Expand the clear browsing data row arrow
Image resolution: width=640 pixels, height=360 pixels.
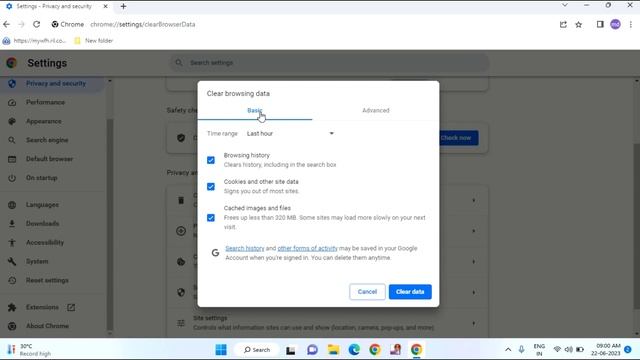473,200
